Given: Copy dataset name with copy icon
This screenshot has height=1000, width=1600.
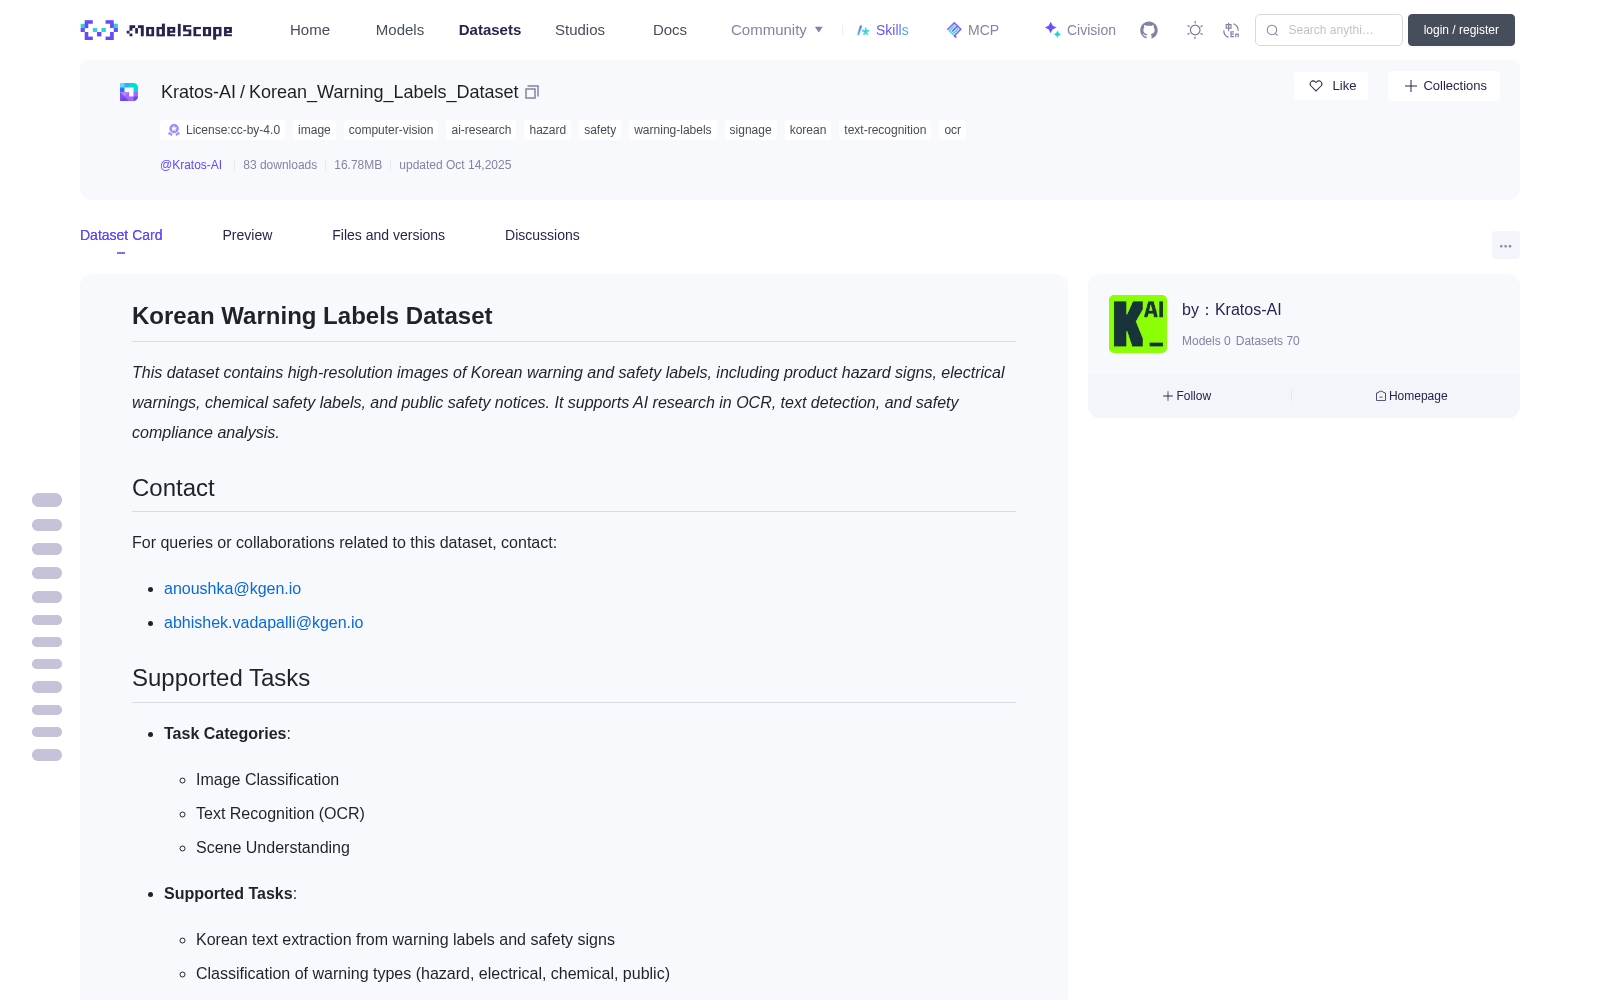Looking at the screenshot, I should [532, 92].
